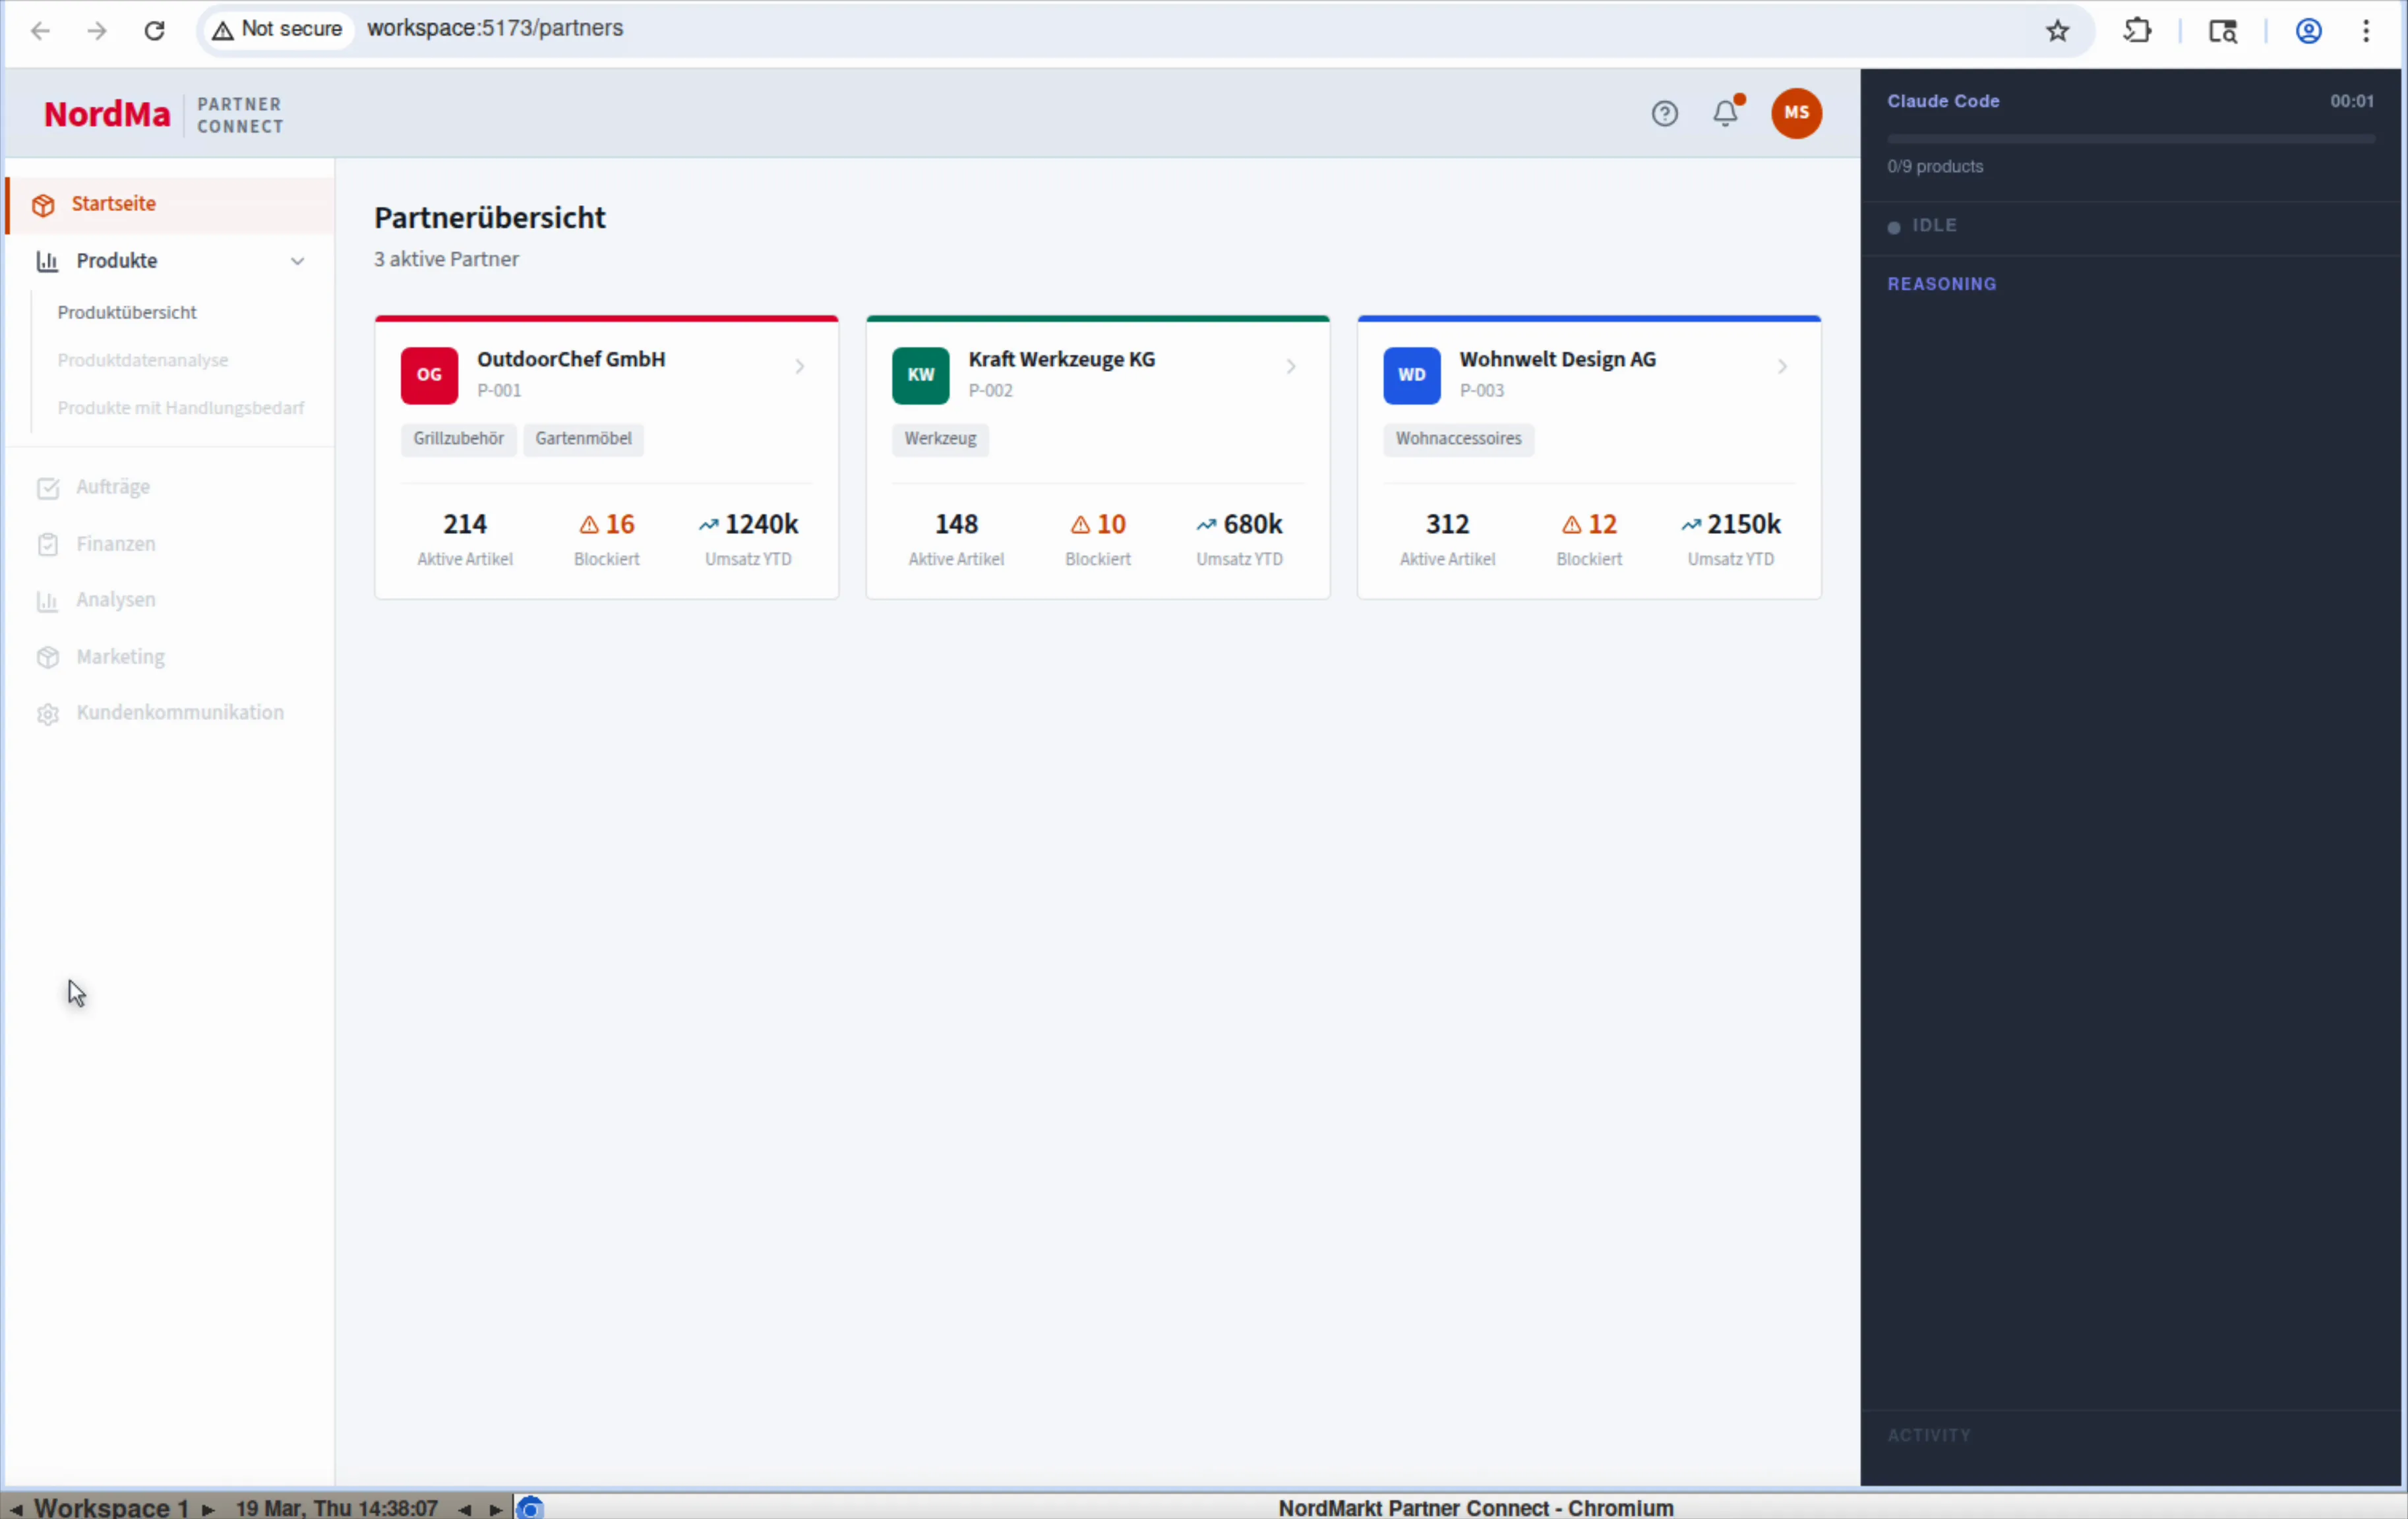Open the Wohnwelt Design AG partner name
This screenshot has width=2408, height=1519.
pos(1557,359)
